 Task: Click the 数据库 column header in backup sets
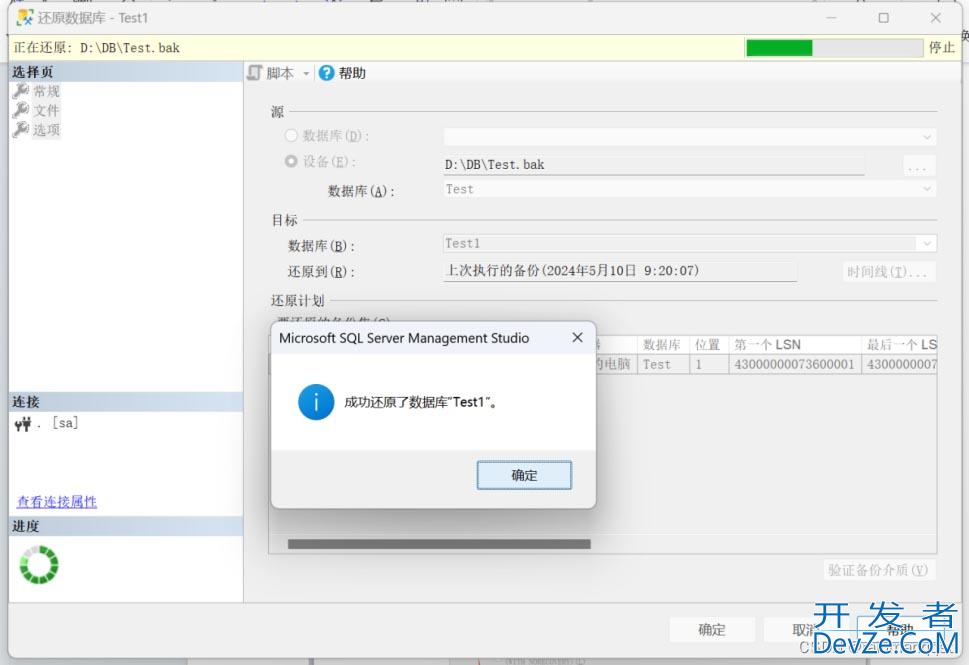tap(661, 344)
